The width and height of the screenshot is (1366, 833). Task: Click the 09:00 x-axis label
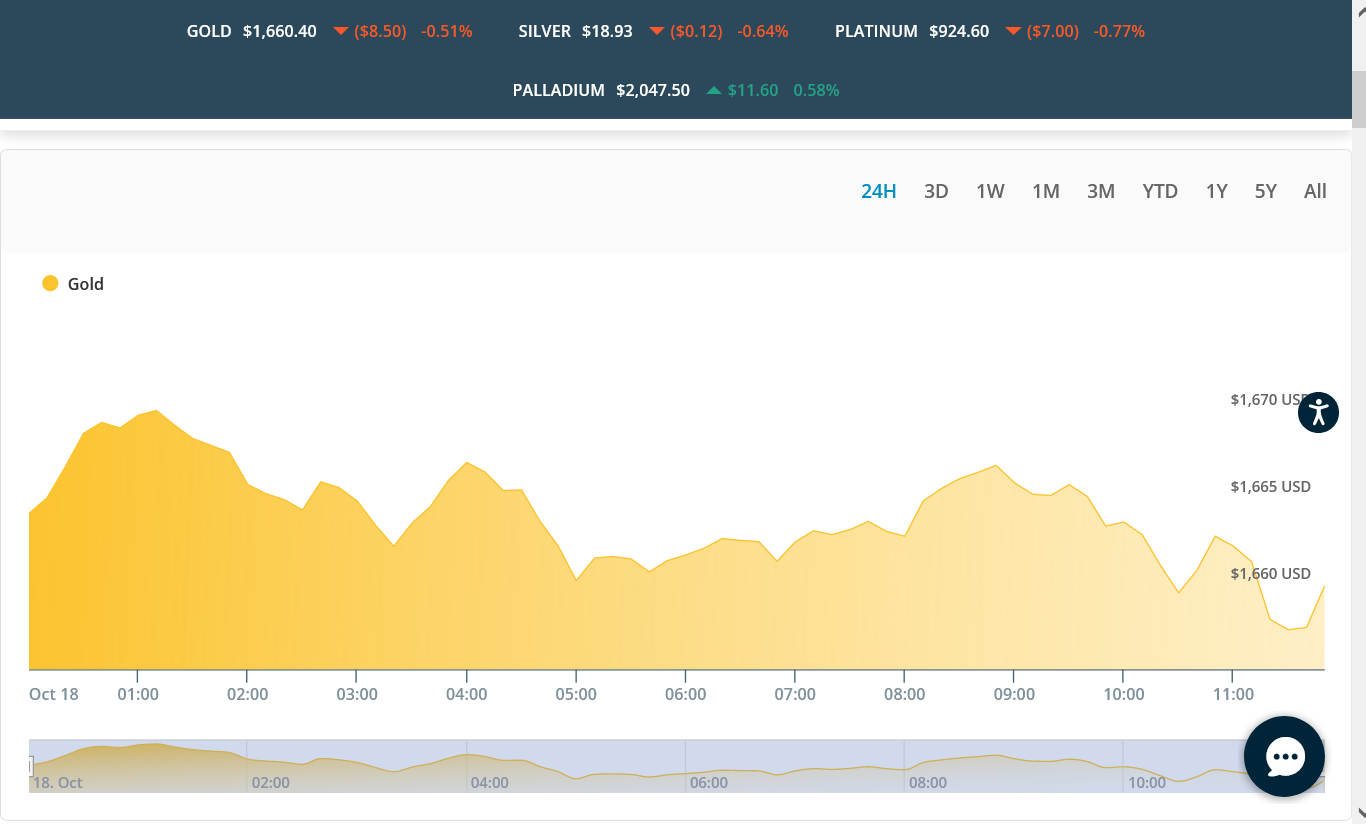[1014, 694]
